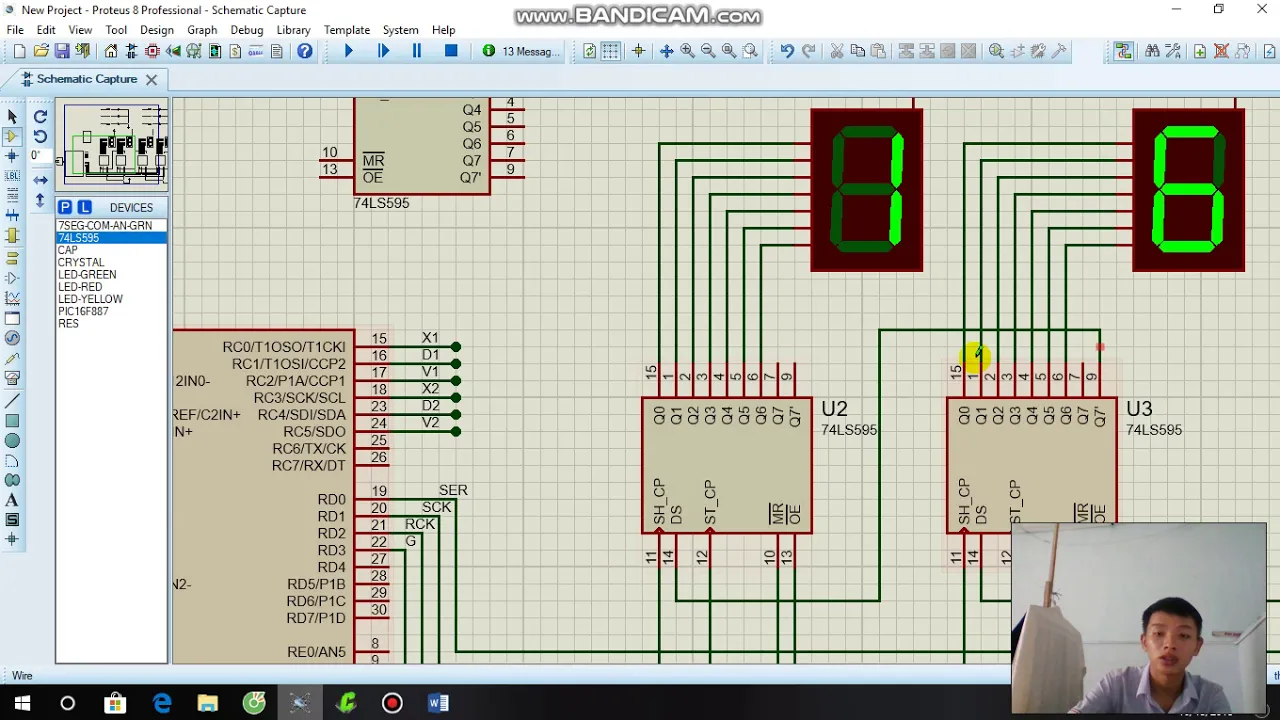Open the File menu
The width and height of the screenshot is (1280, 720).
15,30
